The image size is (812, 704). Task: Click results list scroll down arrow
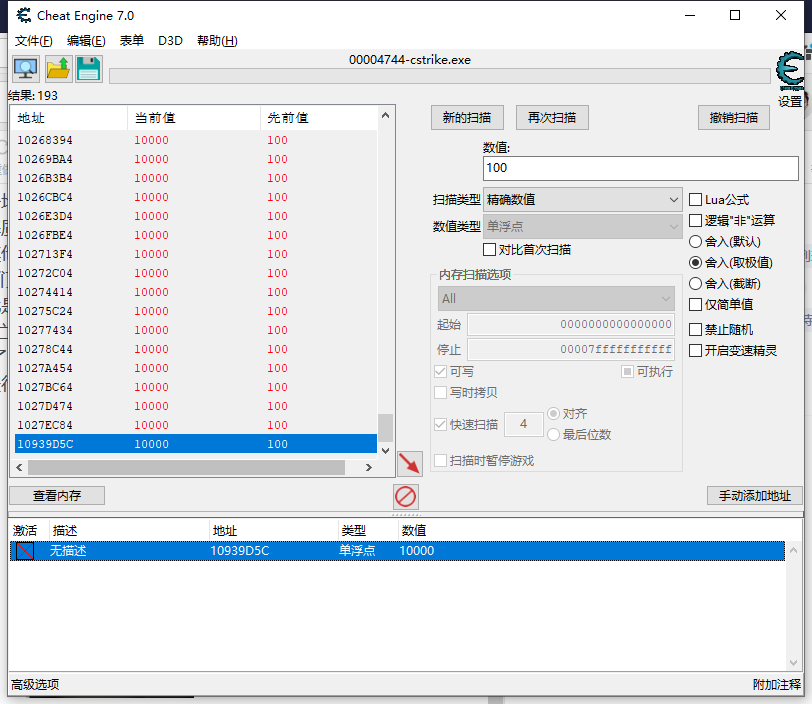[385, 451]
